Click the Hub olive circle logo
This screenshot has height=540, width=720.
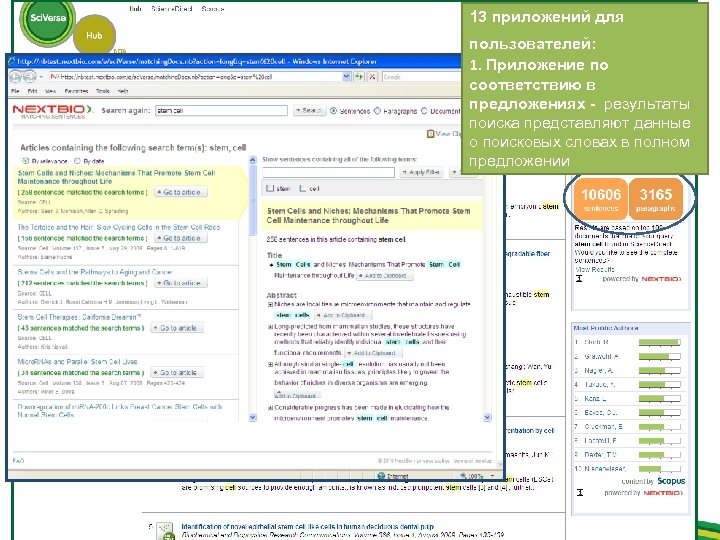point(94,35)
